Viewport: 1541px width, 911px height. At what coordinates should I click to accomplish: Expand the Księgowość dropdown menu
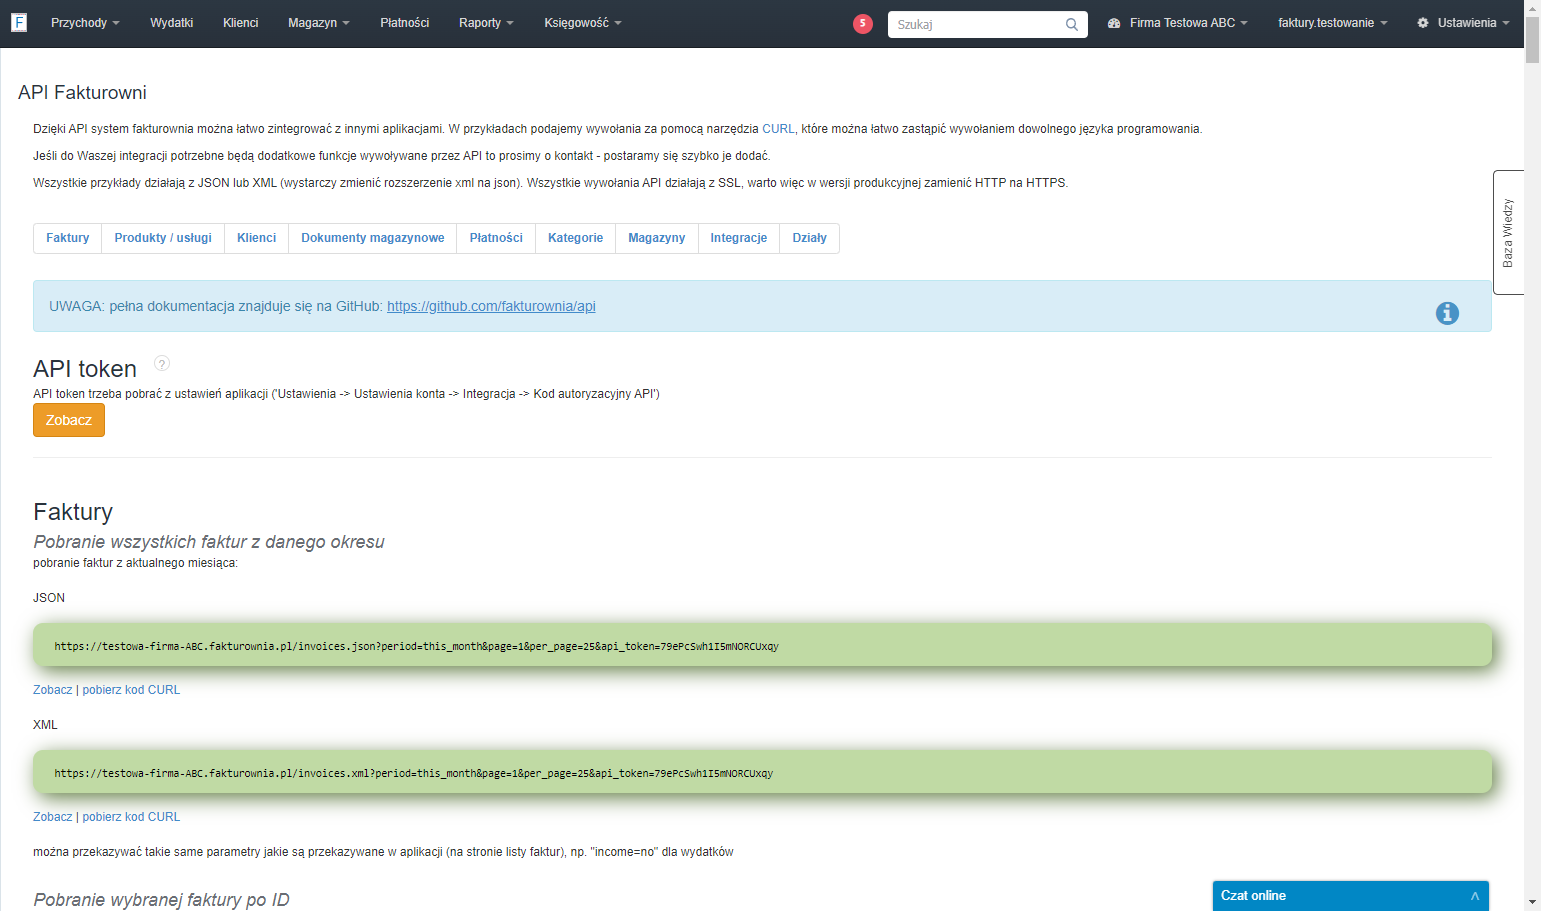(x=583, y=23)
